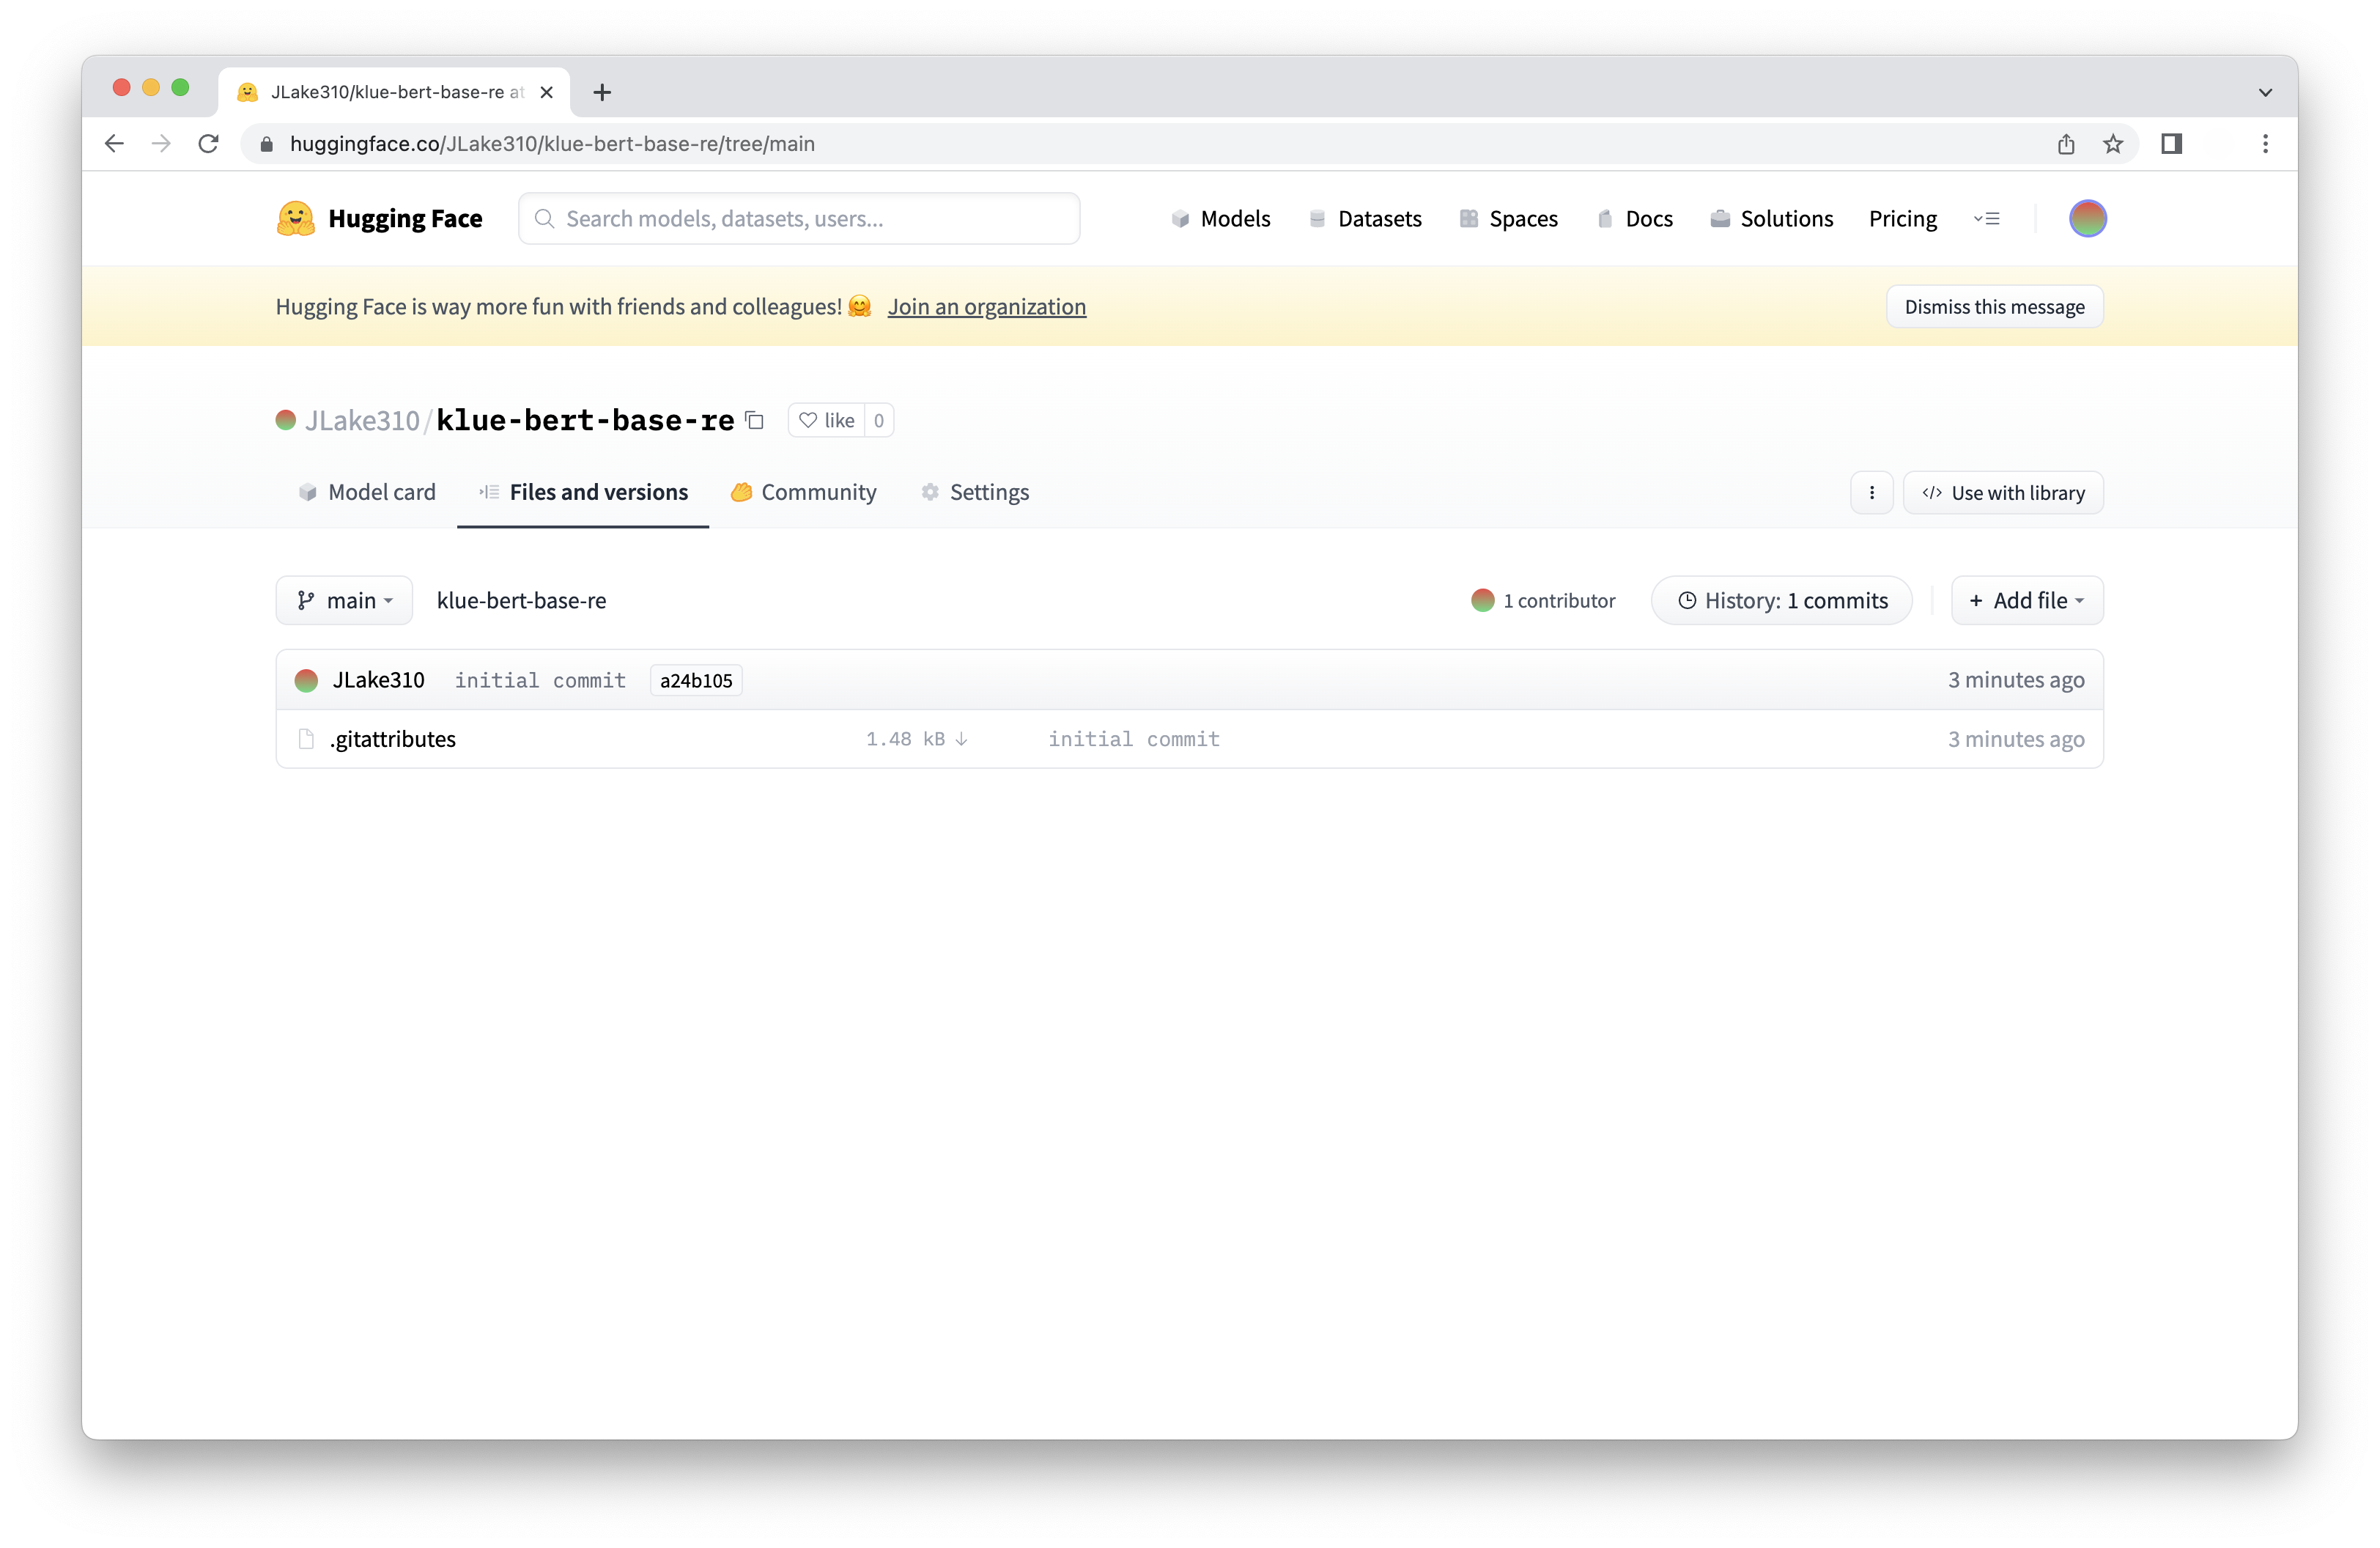Bookmark page with star icon
Screen dimensions: 2380x1548
click(x=2112, y=144)
